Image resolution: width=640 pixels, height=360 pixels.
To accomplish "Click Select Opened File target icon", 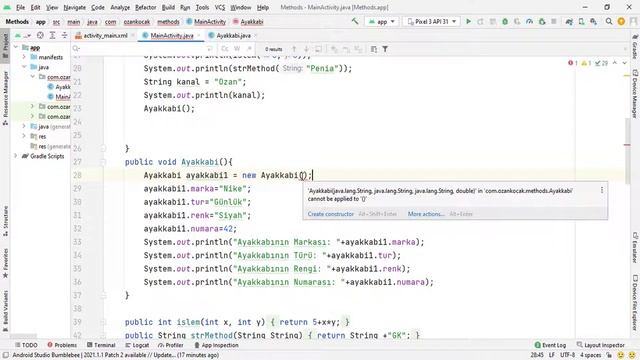I will (x=40, y=36).
